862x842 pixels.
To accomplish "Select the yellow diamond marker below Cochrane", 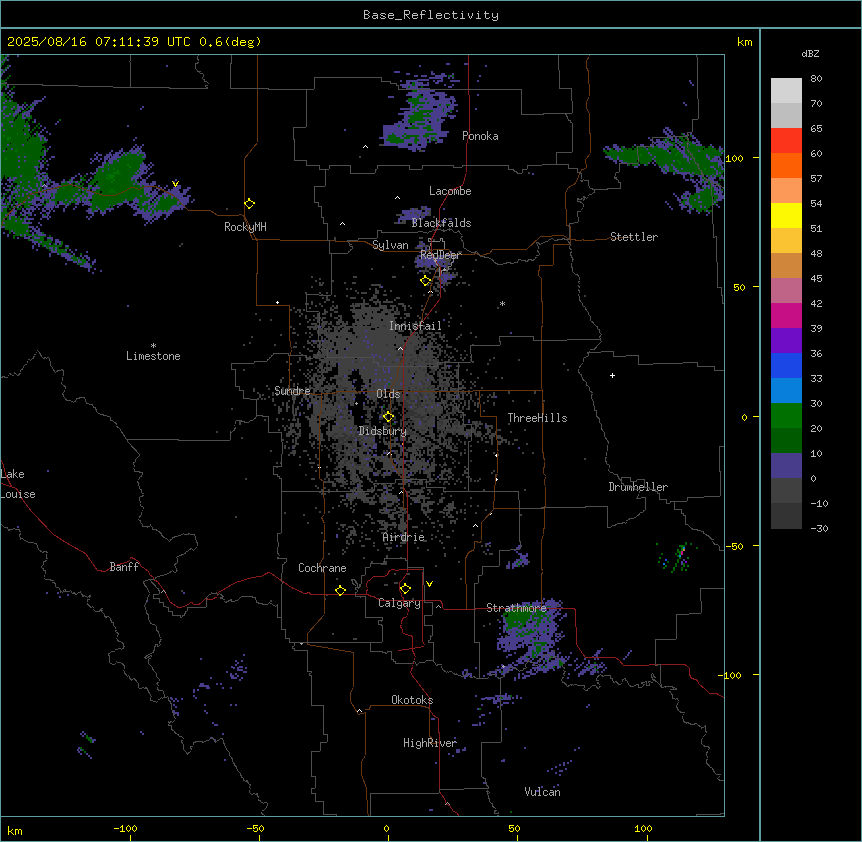I will click(x=340, y=590).
